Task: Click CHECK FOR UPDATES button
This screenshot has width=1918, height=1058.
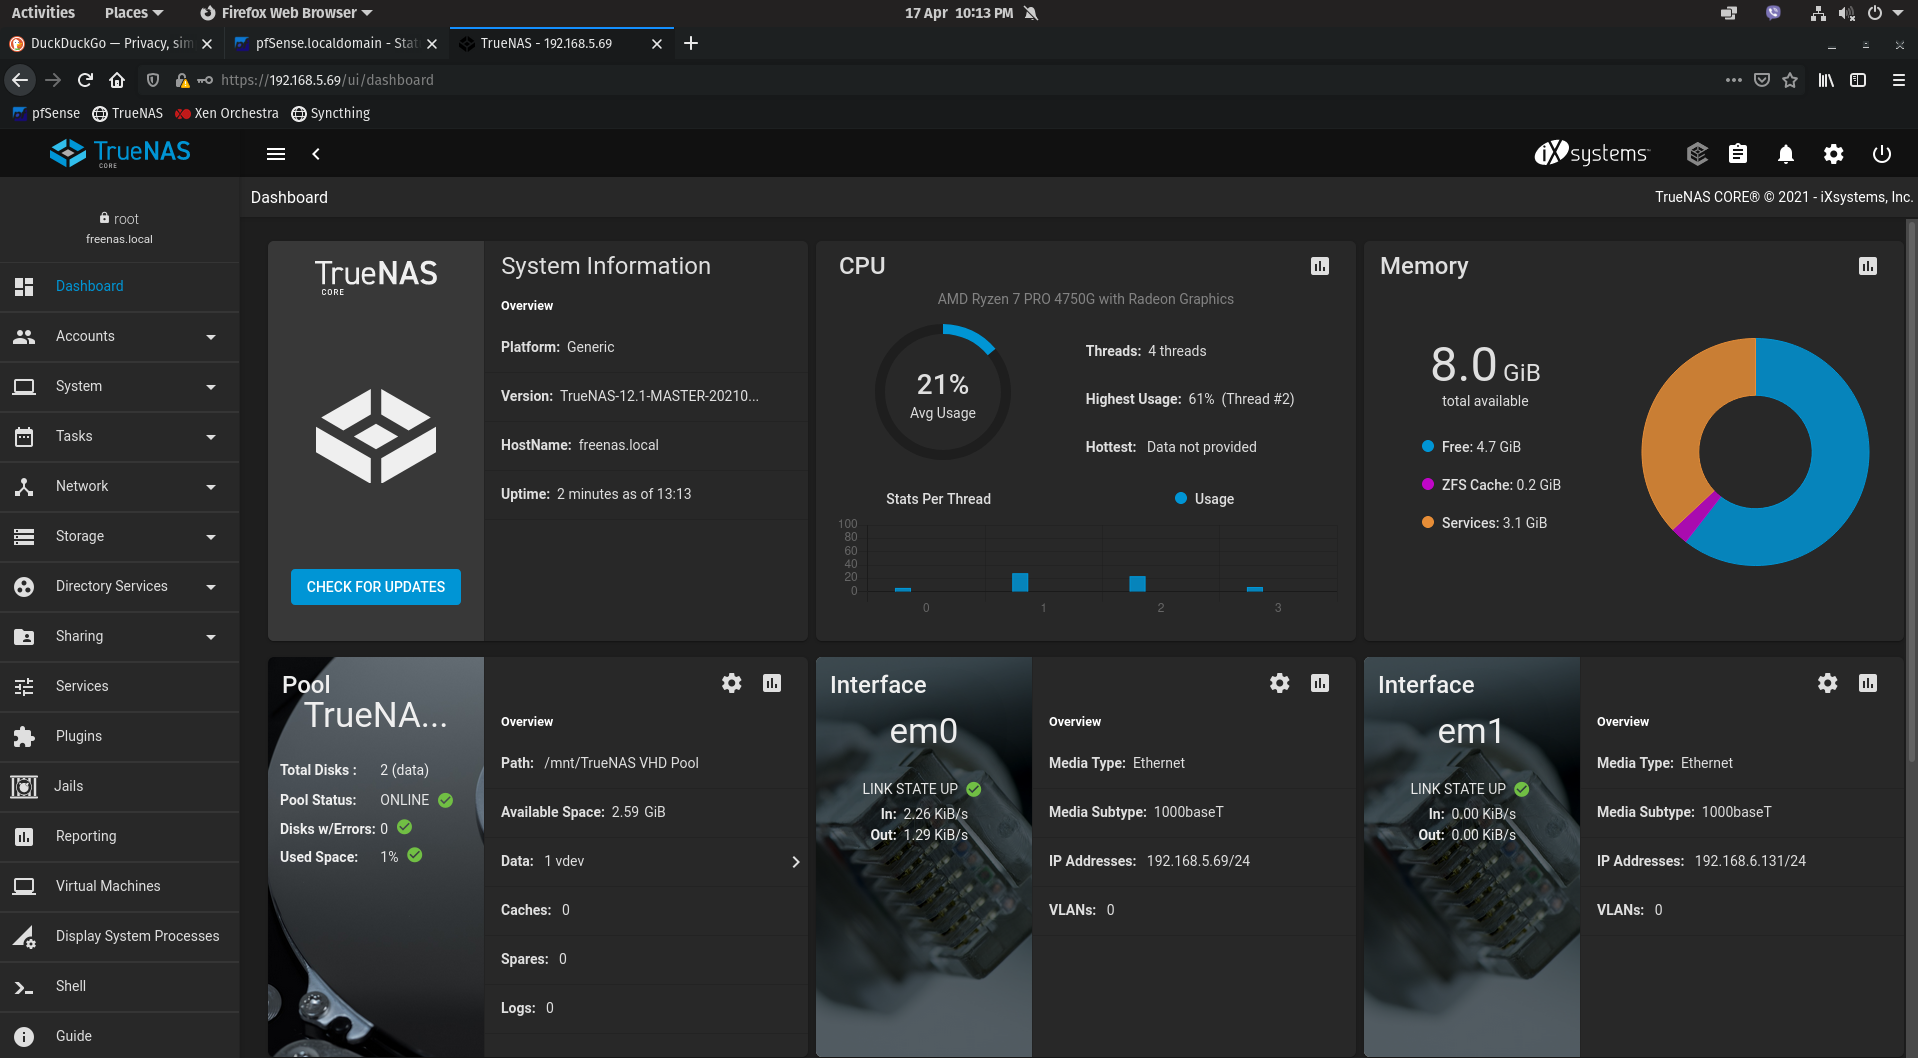Action: (x=376, y=587)
